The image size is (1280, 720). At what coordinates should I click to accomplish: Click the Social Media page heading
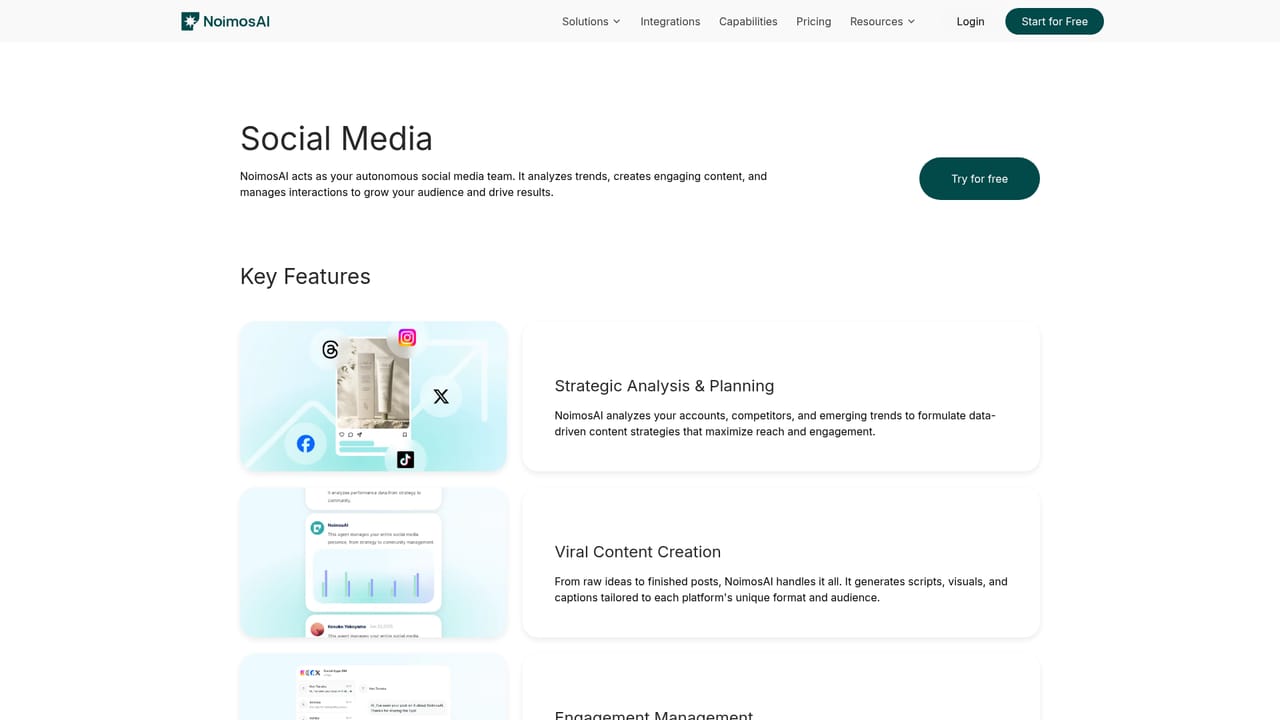tap(336, 138)
